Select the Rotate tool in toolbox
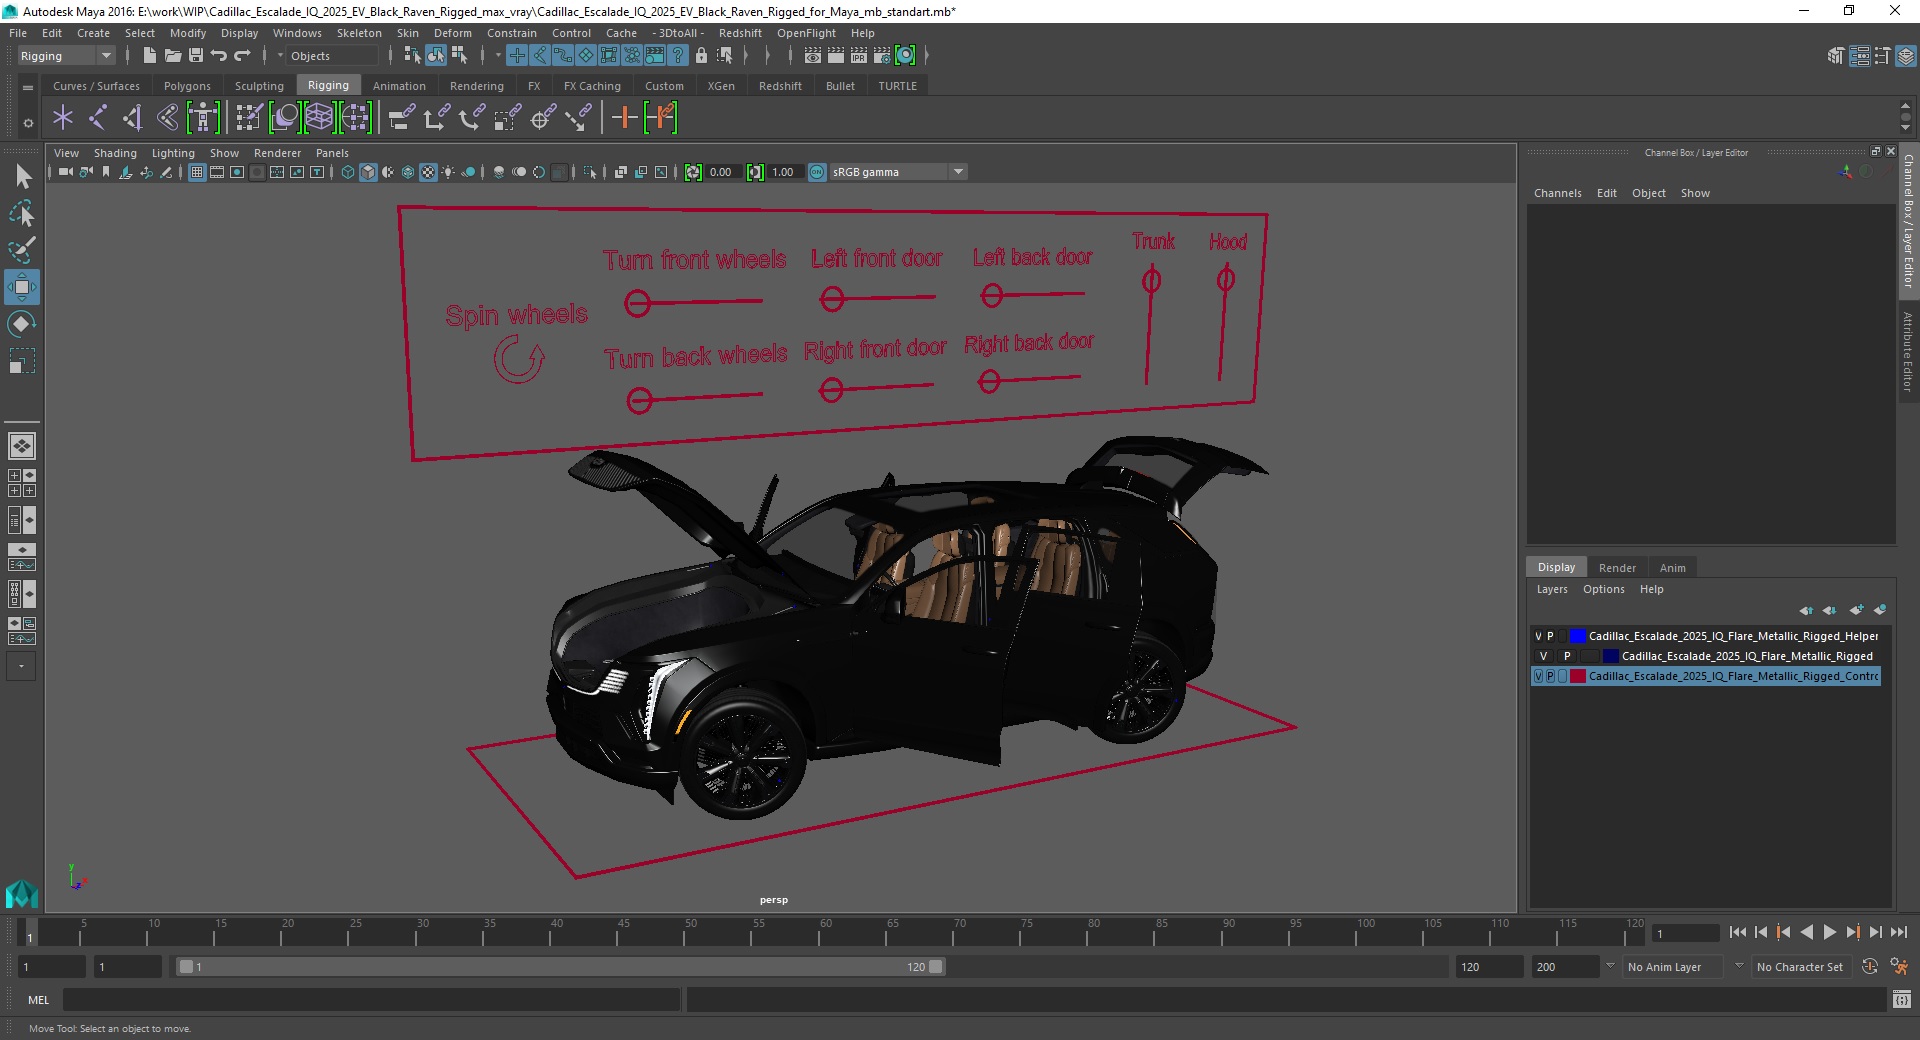Image resolution: width=1920 pixels, height=1040 pixels. click(22, 324)
